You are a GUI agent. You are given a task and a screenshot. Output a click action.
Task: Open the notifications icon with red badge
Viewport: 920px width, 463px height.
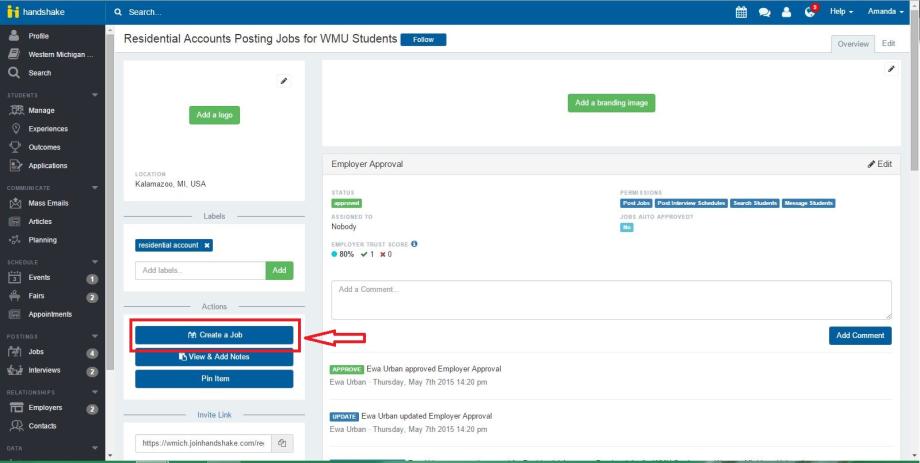(810, 11)
